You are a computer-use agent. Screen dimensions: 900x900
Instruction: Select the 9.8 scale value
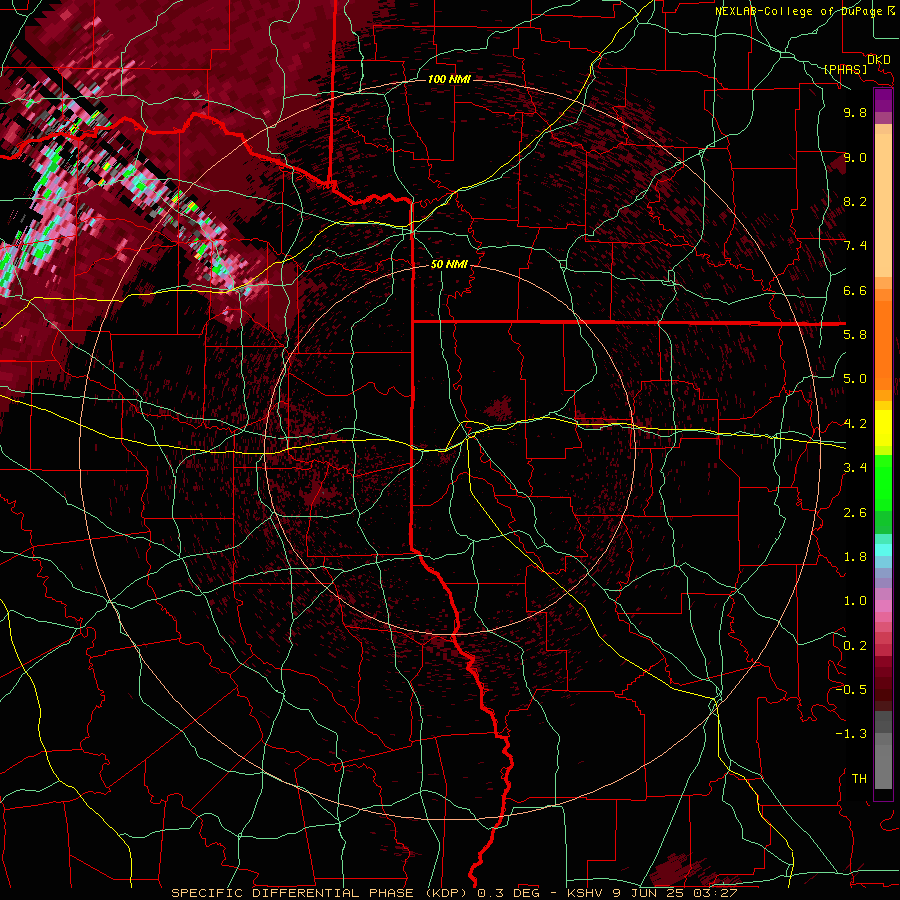click(855, 112)
